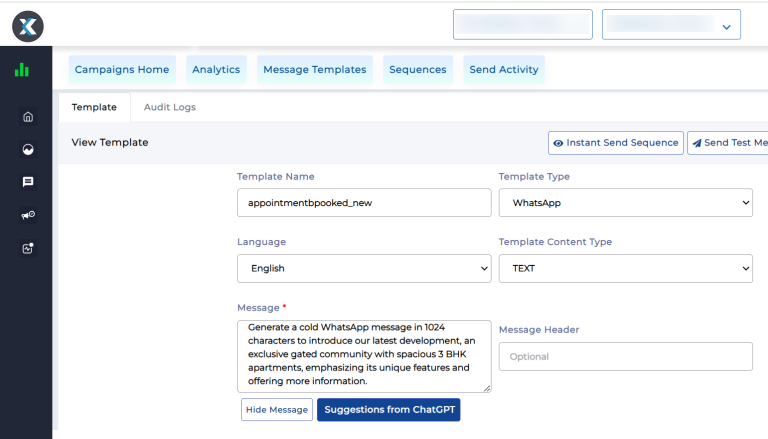The height and width of the screenshot is (439, 768).
Task: Click the View Template heading
Action: 110,143
